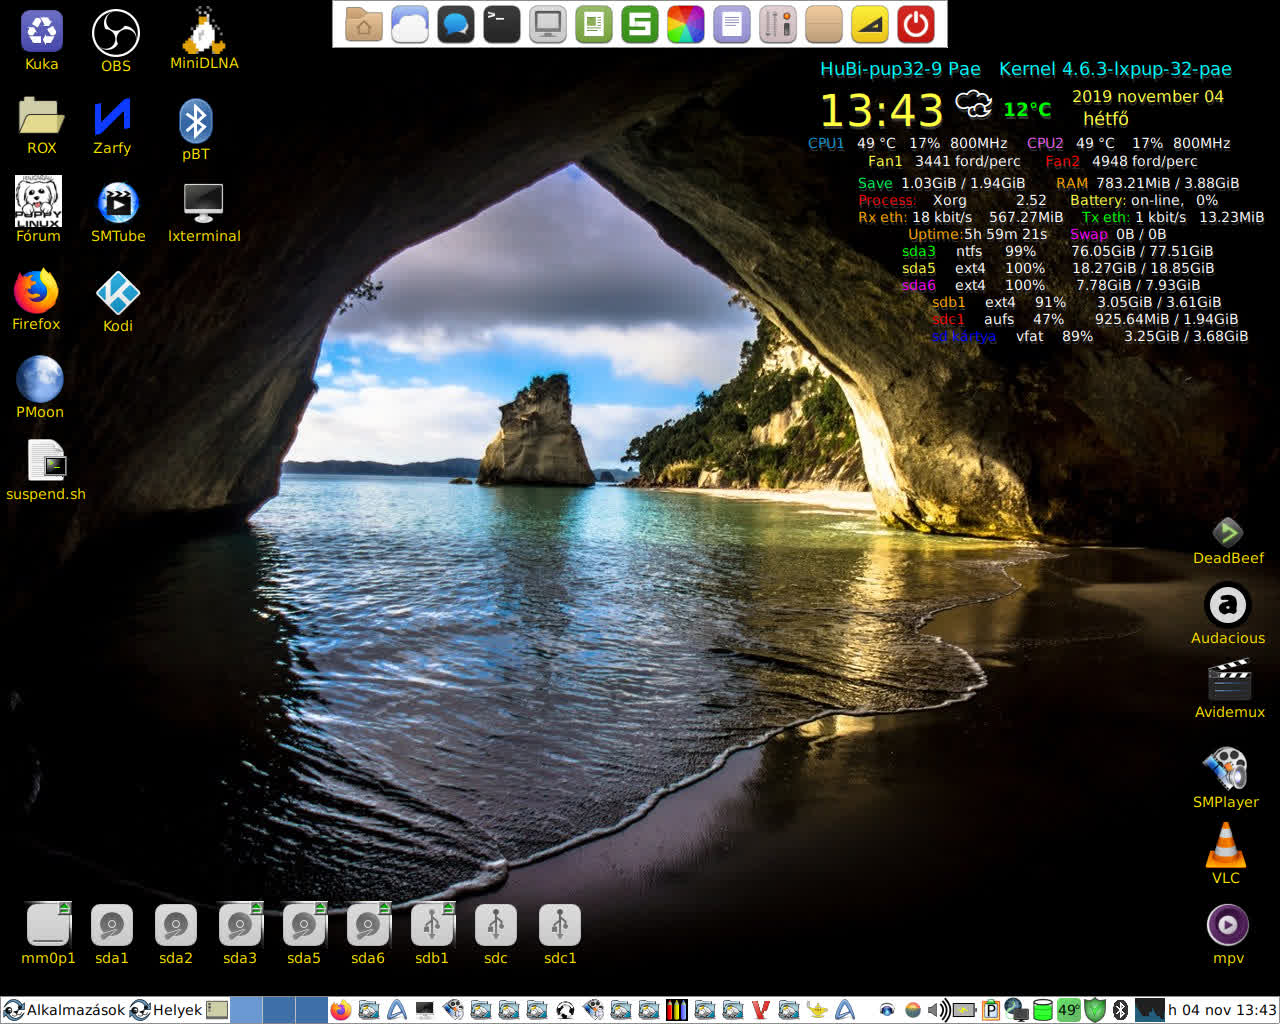
Task: Open the battery tray icon
Action: coord(964,1010)
